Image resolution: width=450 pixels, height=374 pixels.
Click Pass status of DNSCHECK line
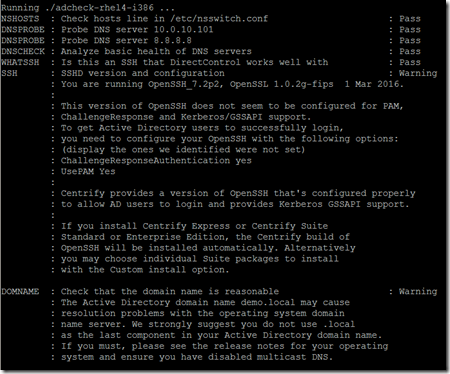pos(410,51)
